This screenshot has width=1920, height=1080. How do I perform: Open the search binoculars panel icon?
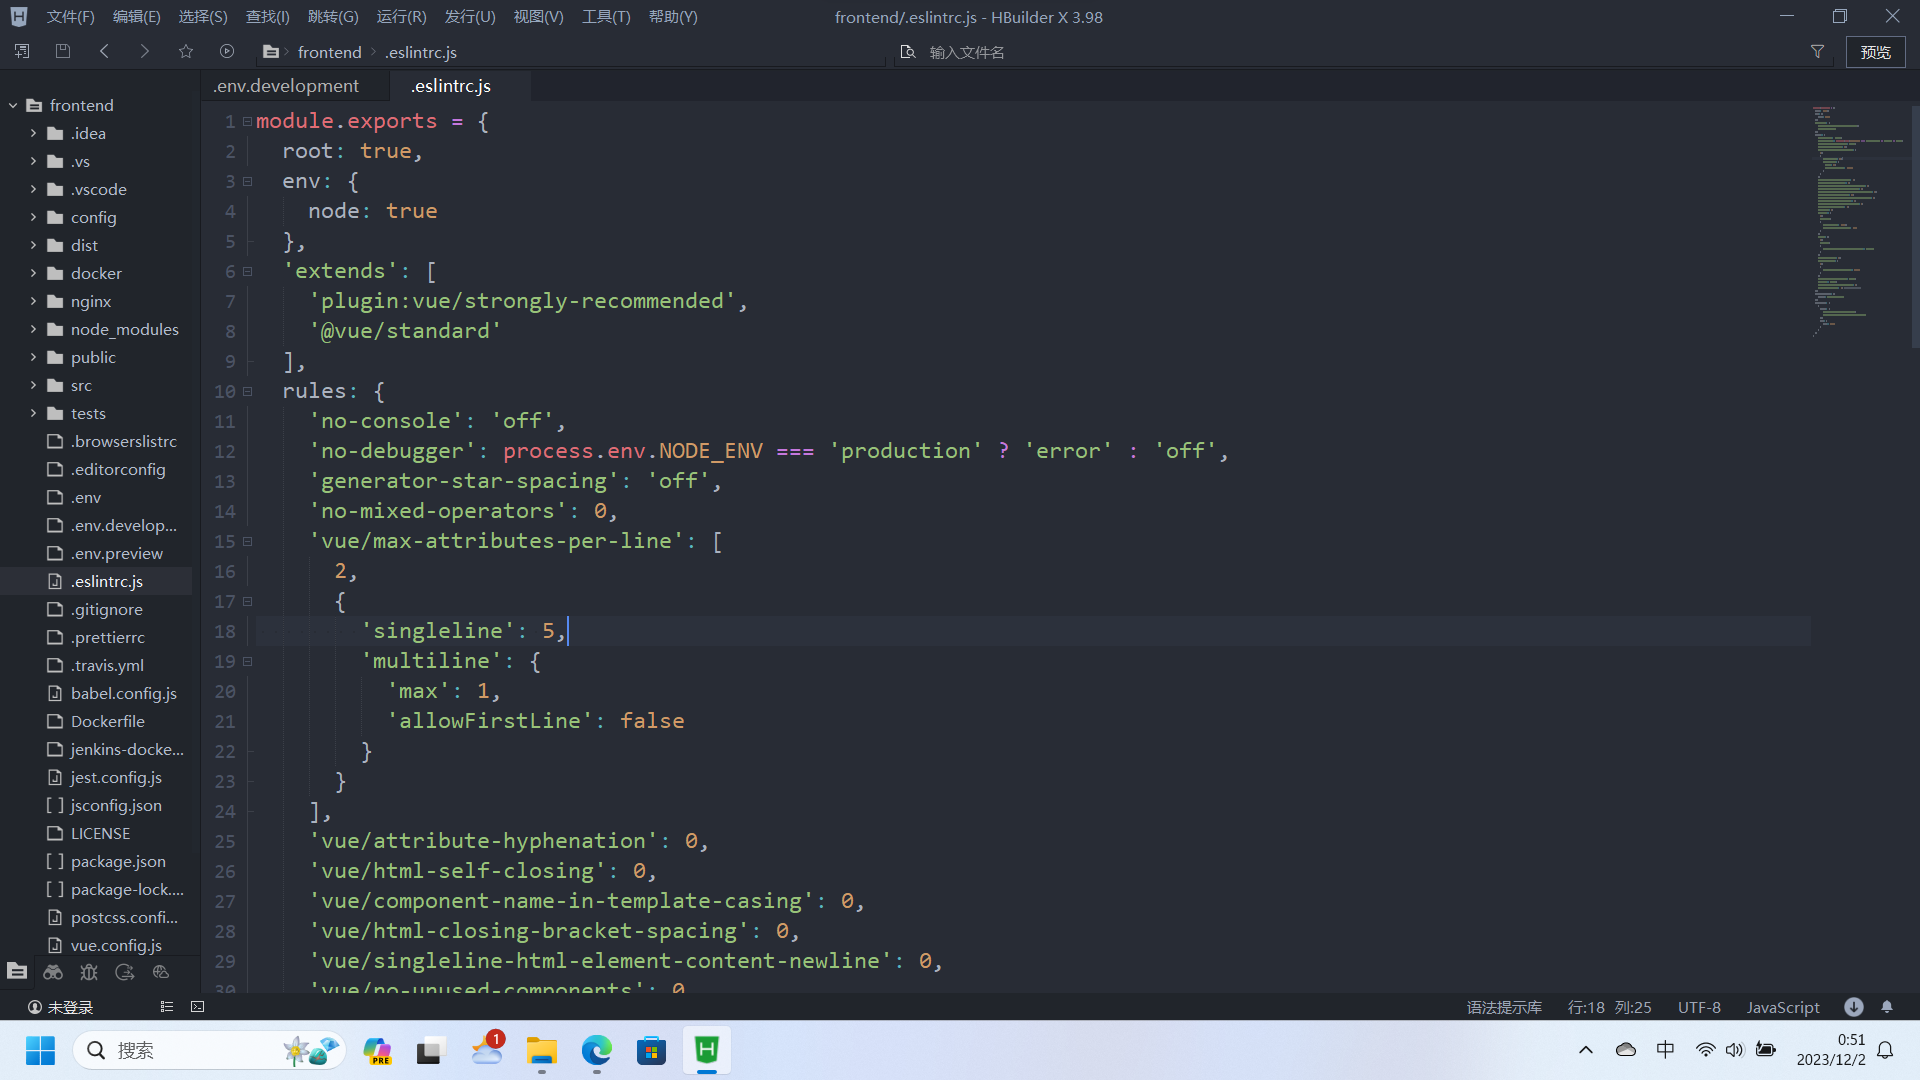[53, 972]
